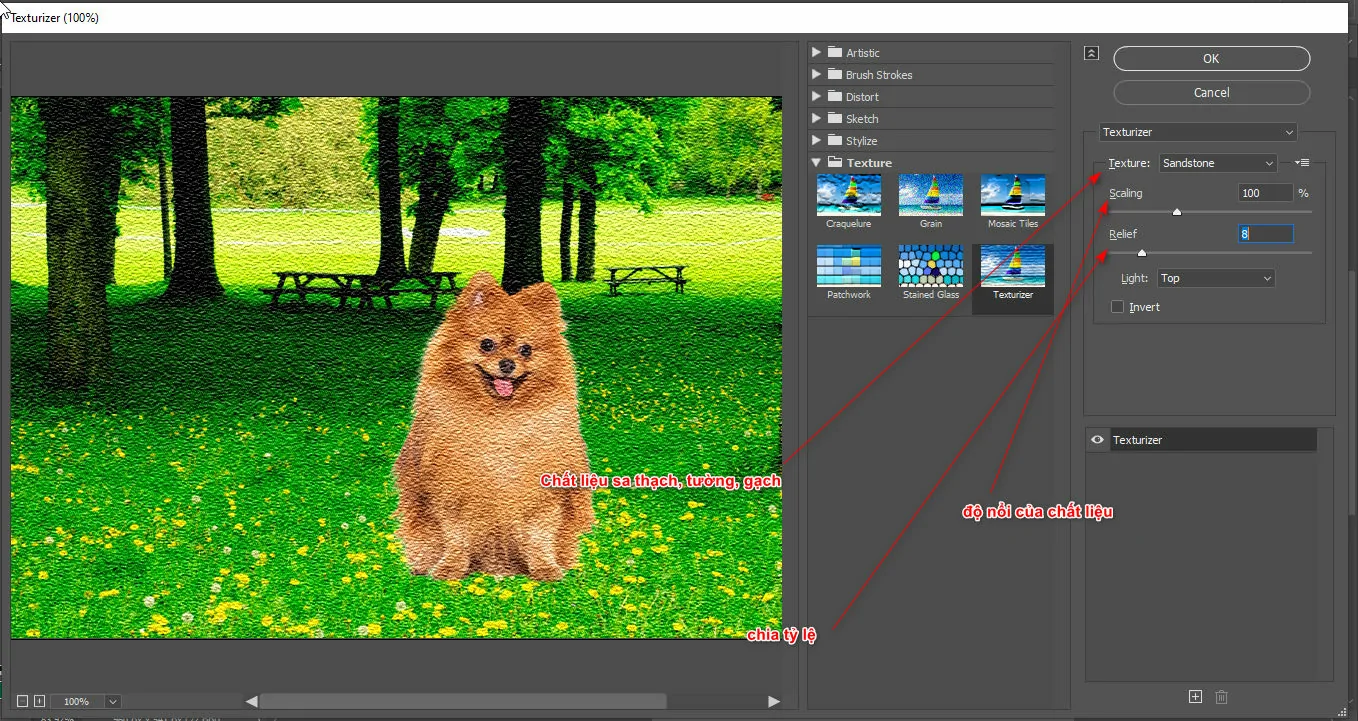Click the Texturizer filter thumbnail
This screenshot has width=1358, height=721.
pos(1012,267)
